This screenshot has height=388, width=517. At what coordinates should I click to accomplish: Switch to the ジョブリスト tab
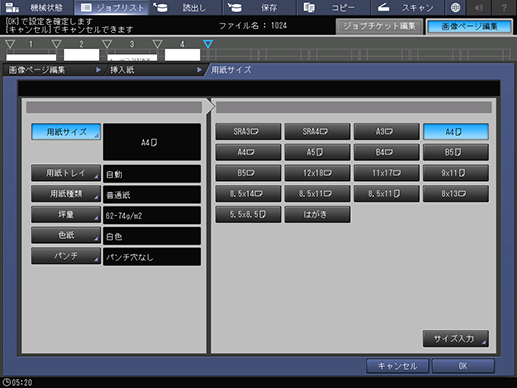click(111, 7)
